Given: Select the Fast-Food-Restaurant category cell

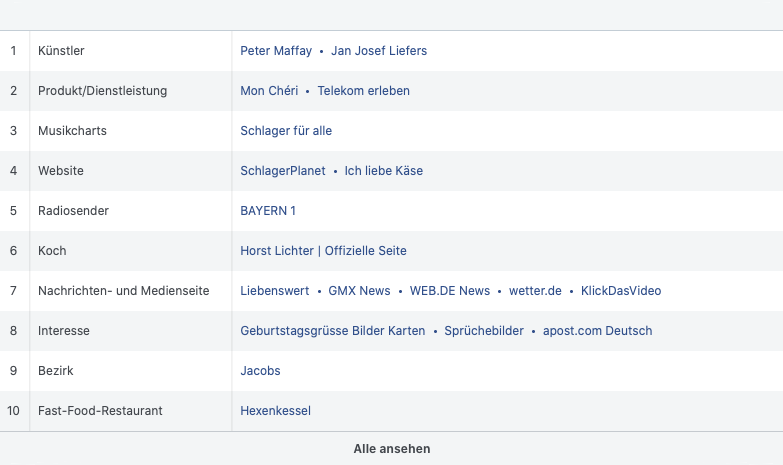Looking at the screenshot, I should pyautogui.click(x=131, y=411).
